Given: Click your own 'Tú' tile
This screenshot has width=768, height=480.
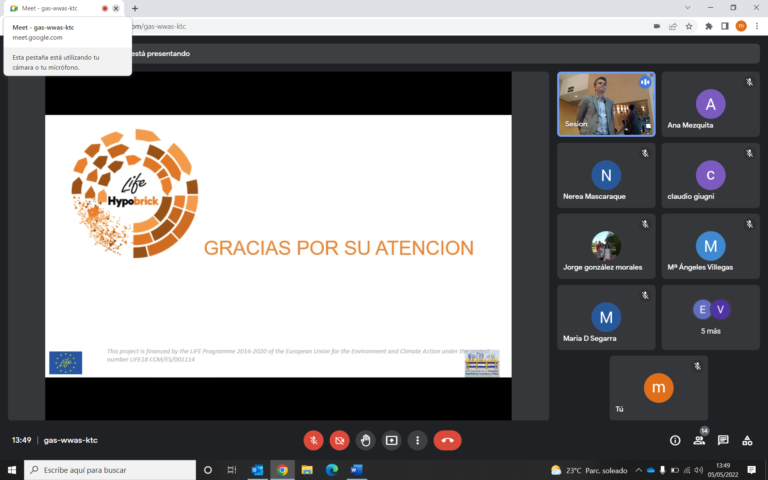Looking at the screenshot, I should point(658,388).
